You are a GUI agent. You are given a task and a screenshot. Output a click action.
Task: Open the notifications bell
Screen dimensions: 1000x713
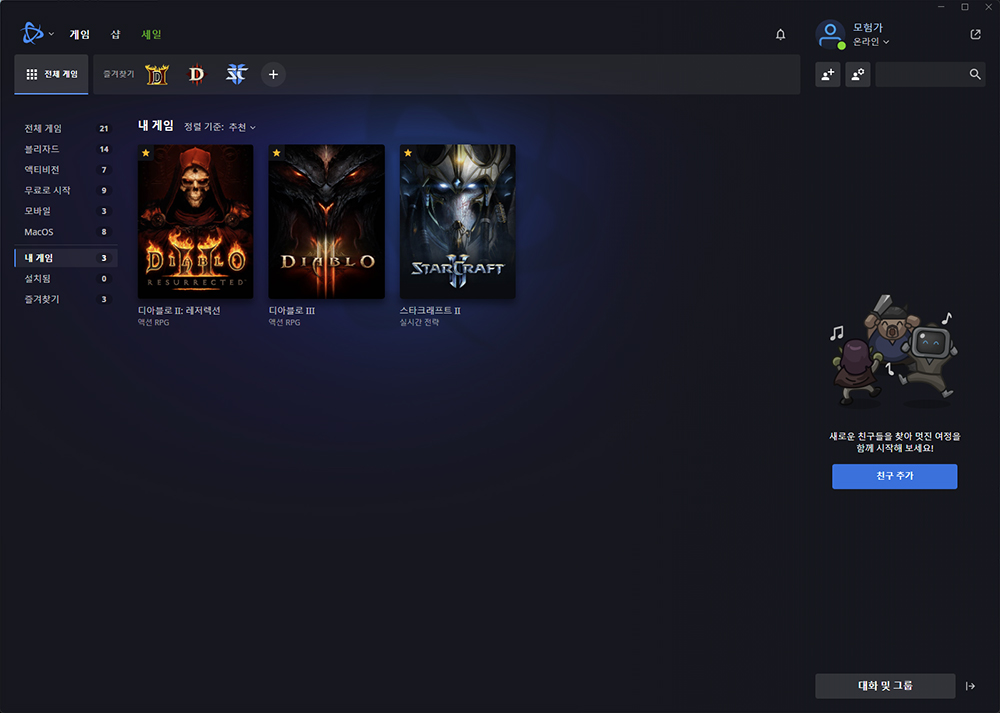click(780, 34)
